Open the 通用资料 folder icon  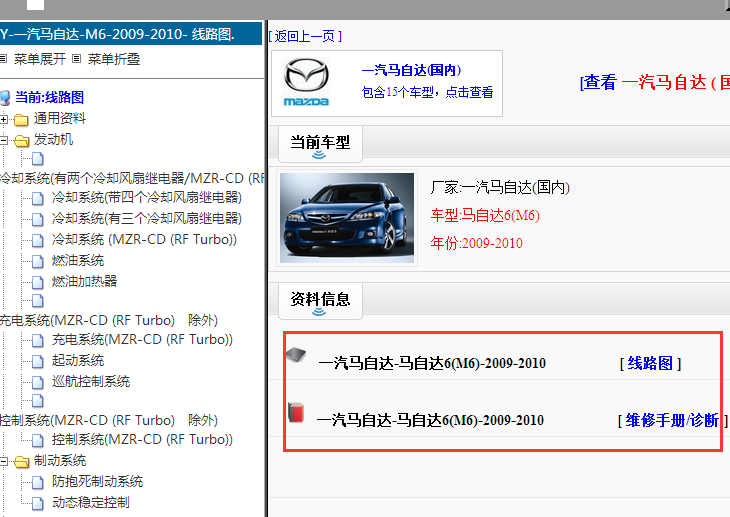point(21,120)
